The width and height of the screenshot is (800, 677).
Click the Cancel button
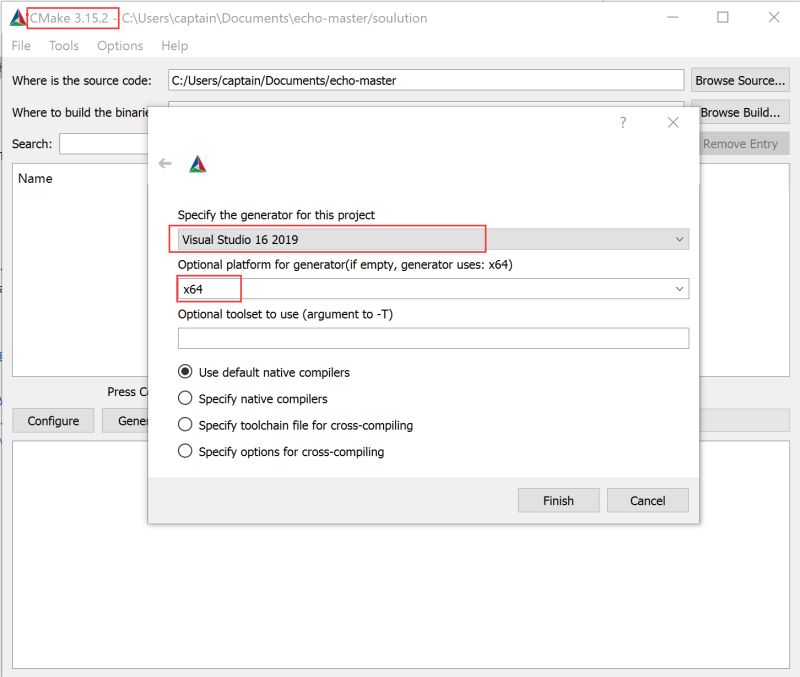click(647, 500)
